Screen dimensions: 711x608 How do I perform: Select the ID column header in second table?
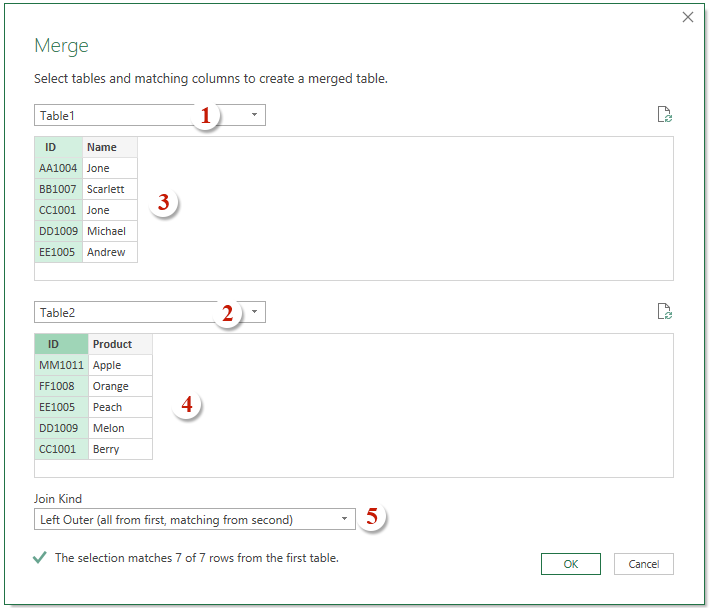pyautogui.click(x=61, y=344)
